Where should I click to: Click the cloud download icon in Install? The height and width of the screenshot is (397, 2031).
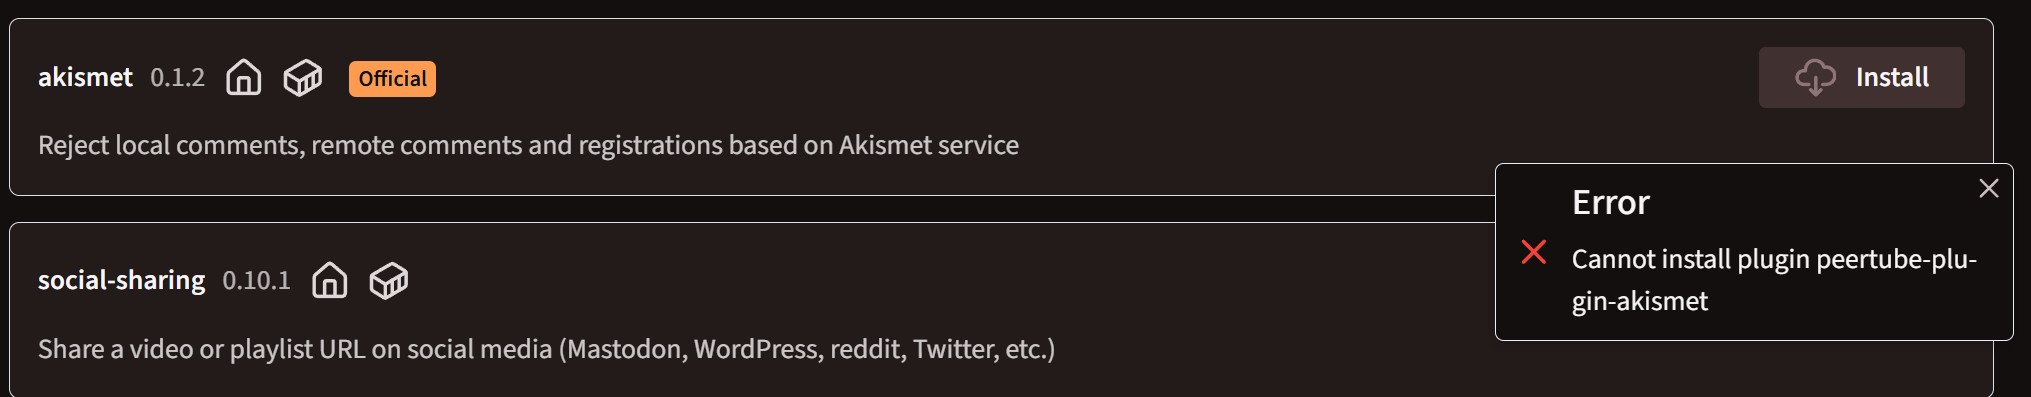[1815, 77]
